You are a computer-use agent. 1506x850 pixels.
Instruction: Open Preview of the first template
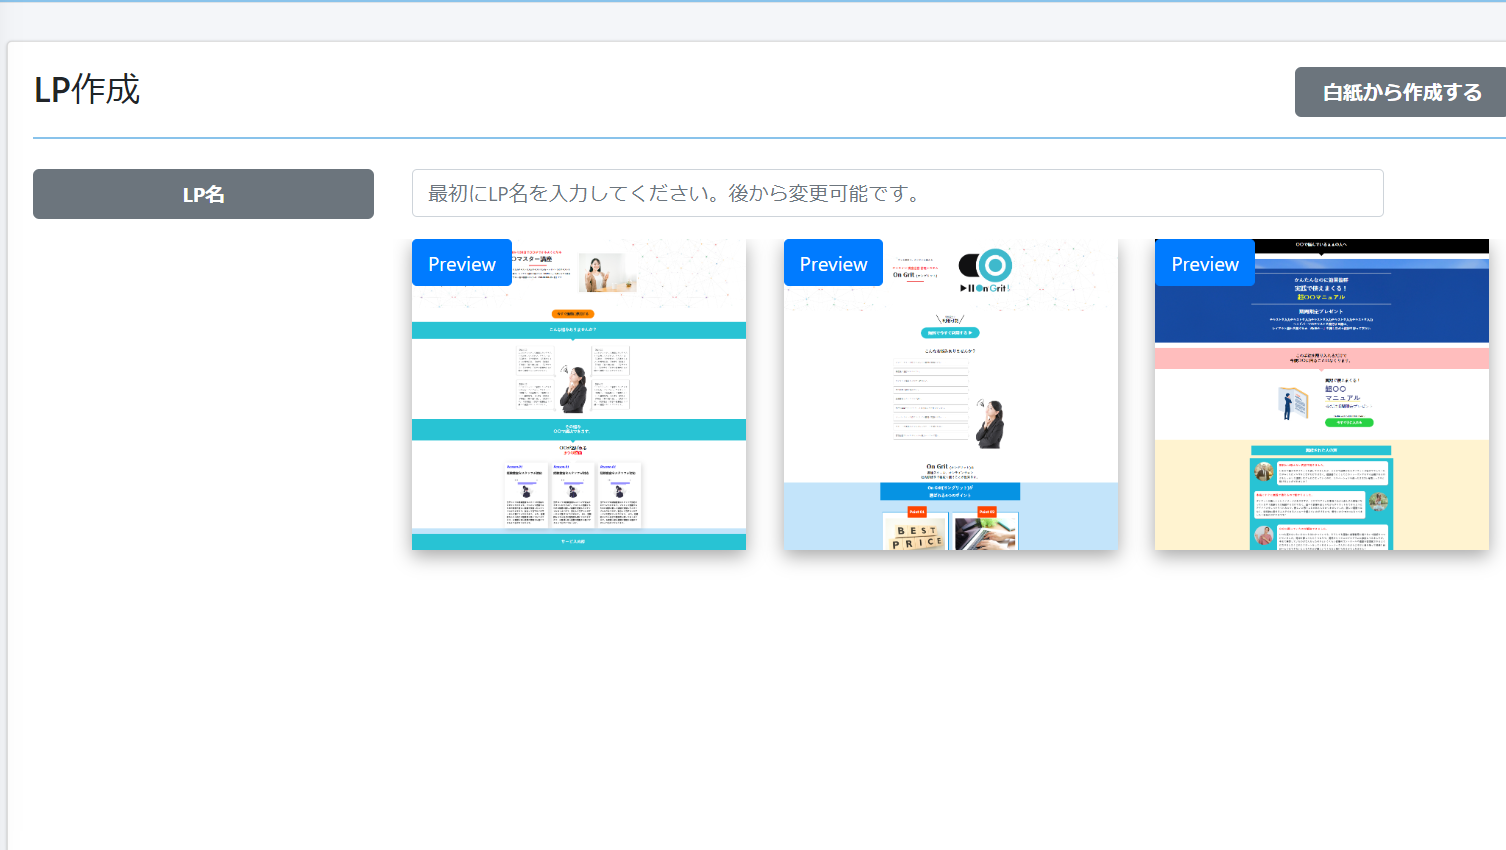tap(461, 263)
